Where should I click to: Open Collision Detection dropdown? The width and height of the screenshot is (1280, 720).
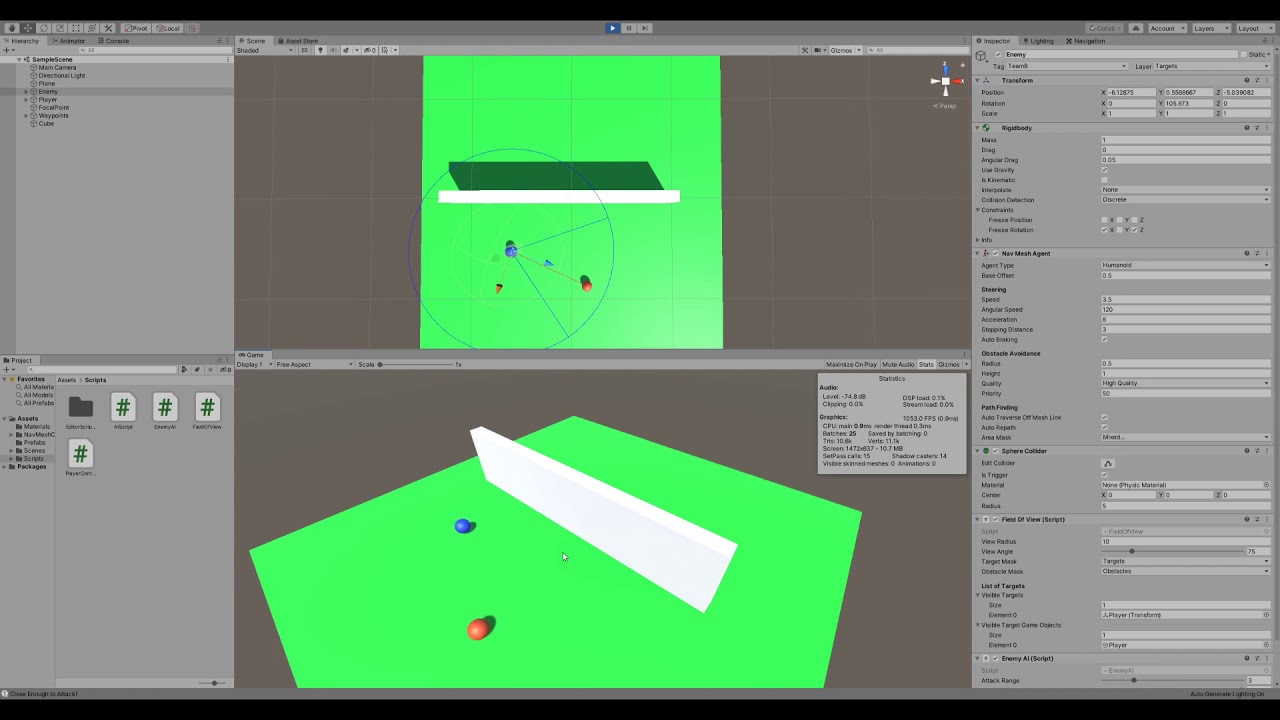1185,200
